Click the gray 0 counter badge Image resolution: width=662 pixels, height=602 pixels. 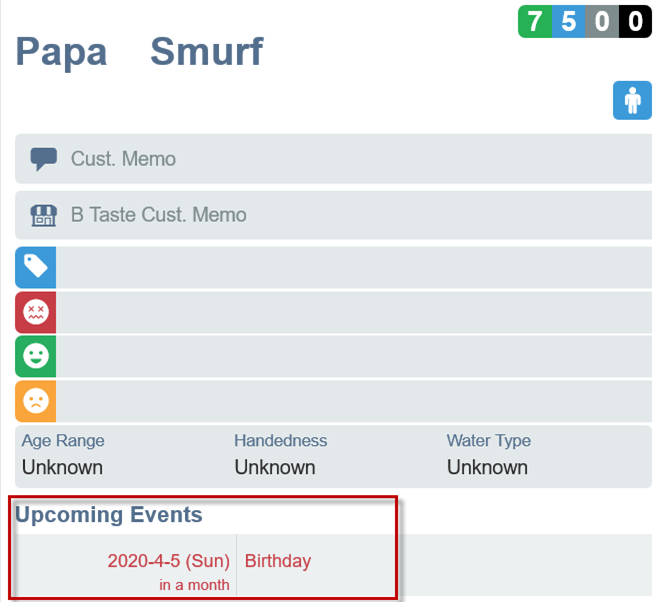point(602,22)
